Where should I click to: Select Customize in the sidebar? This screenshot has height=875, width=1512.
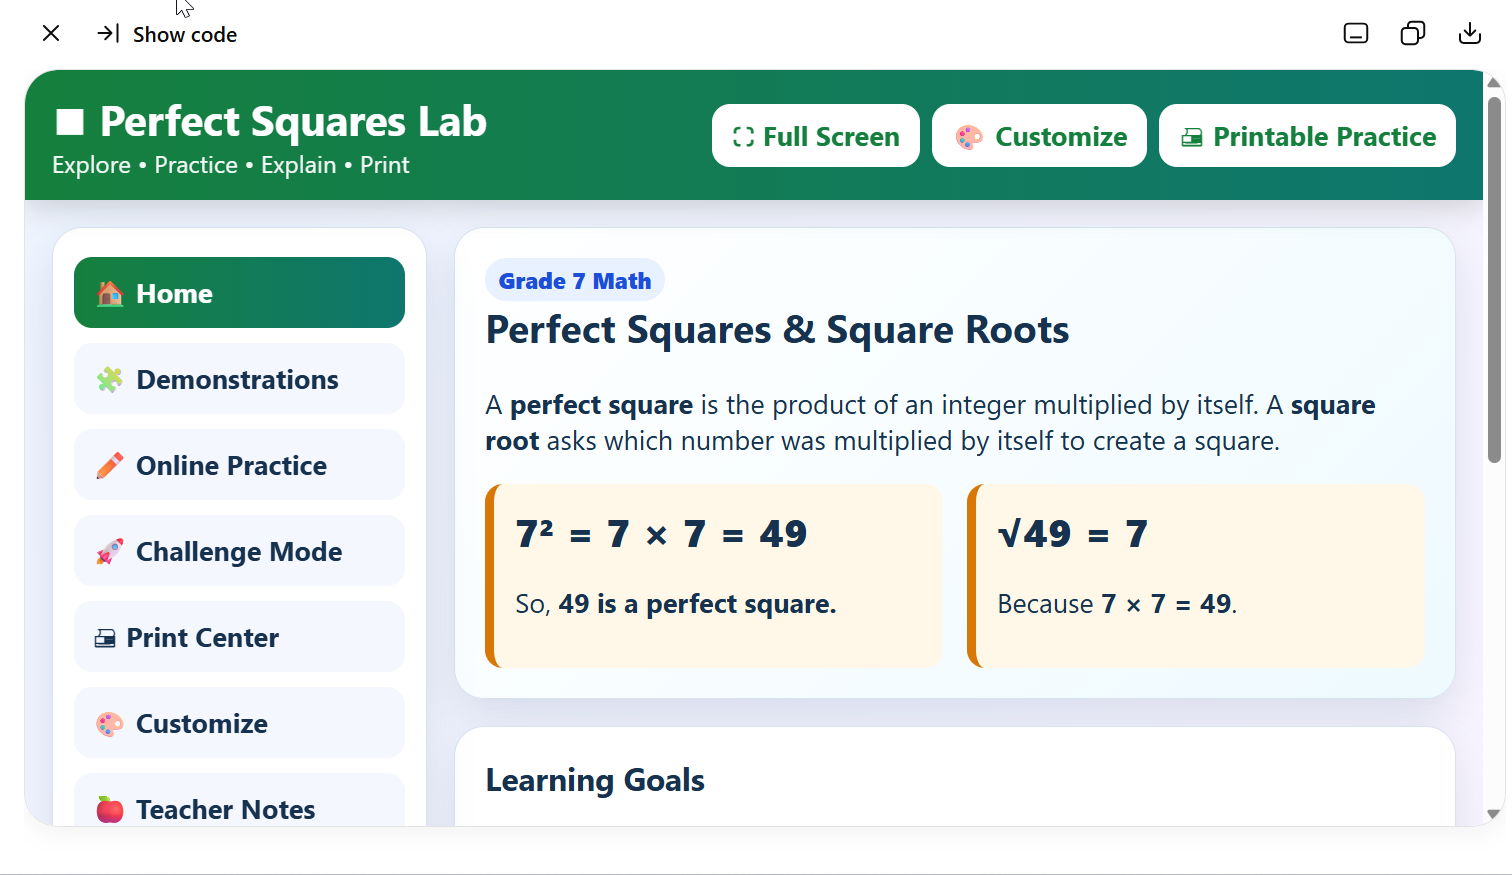click(239, 723)
